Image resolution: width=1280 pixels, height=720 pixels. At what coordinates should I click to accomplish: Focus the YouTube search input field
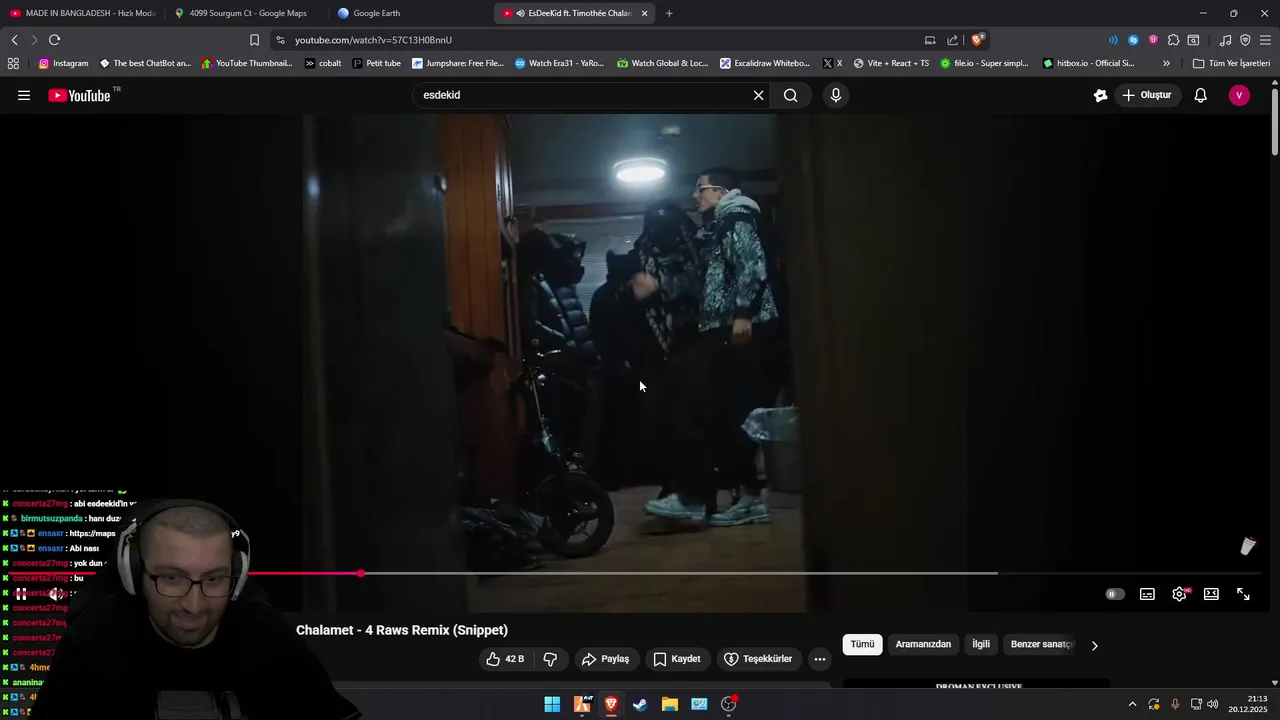(x=580, y=96)
